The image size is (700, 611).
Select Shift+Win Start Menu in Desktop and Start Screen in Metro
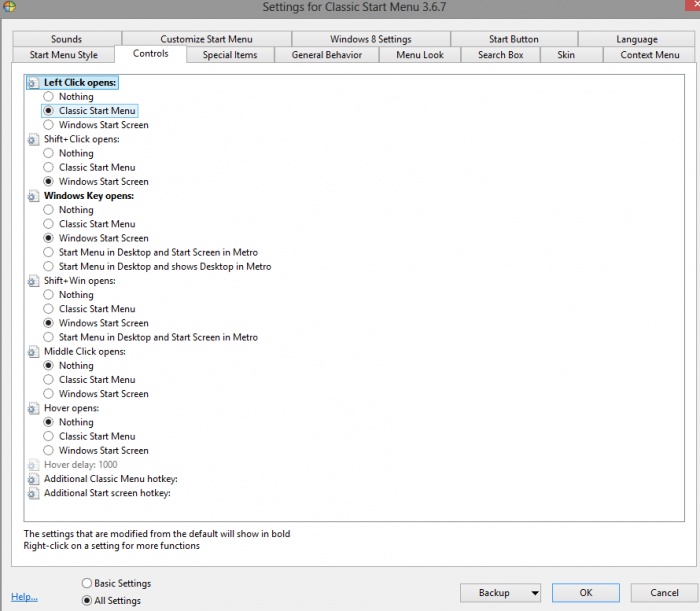point(48,337)
